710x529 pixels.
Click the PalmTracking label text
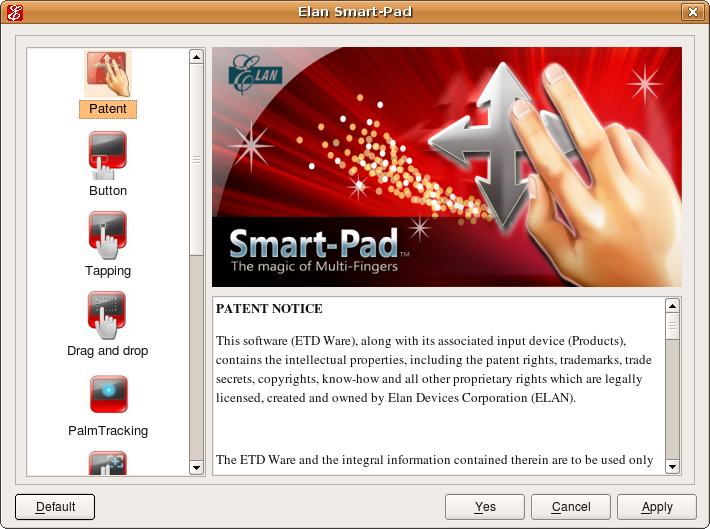pyautogui.click(x=108, y=430)
